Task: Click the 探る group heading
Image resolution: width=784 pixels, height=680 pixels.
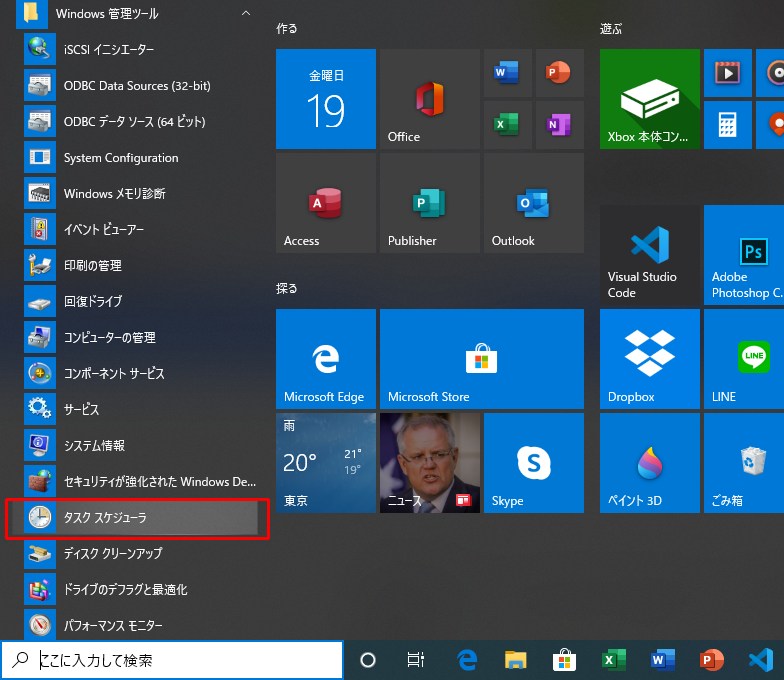Action: coord(286,289)
